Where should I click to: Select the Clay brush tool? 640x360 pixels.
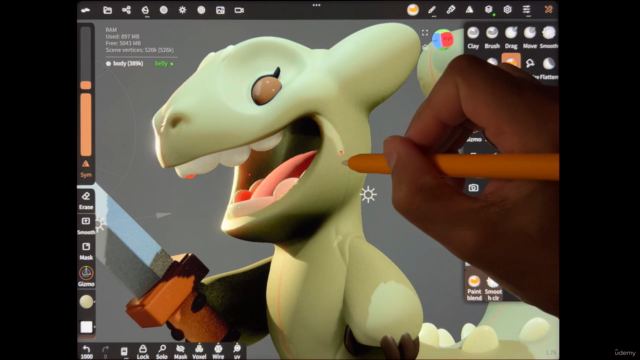tap(473, 38)
